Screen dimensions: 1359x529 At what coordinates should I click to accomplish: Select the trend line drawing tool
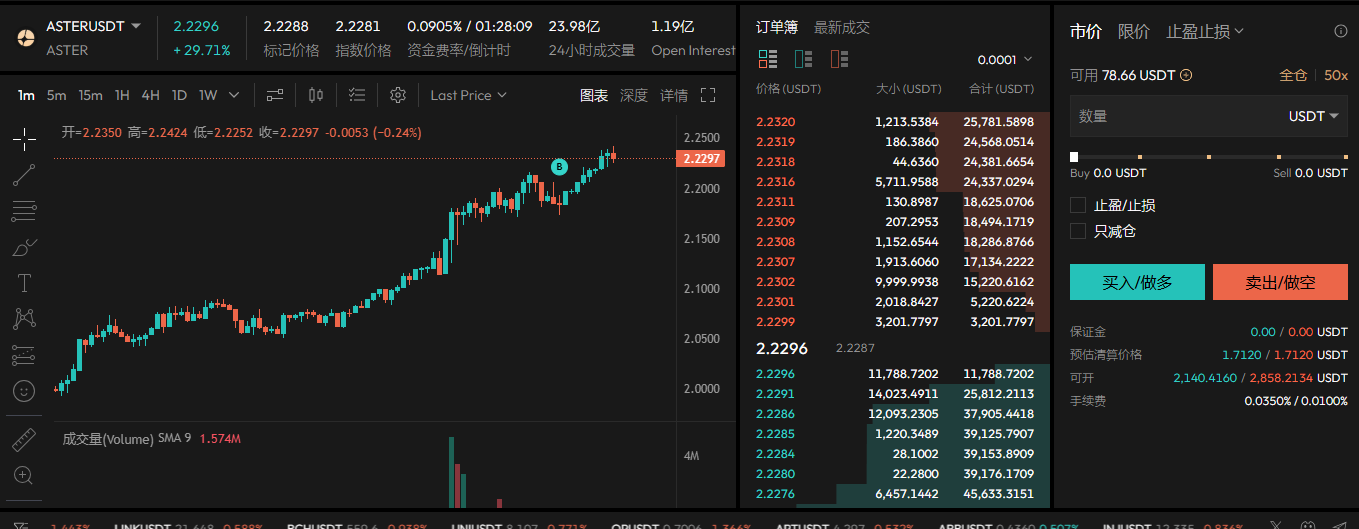coord(25,175)
